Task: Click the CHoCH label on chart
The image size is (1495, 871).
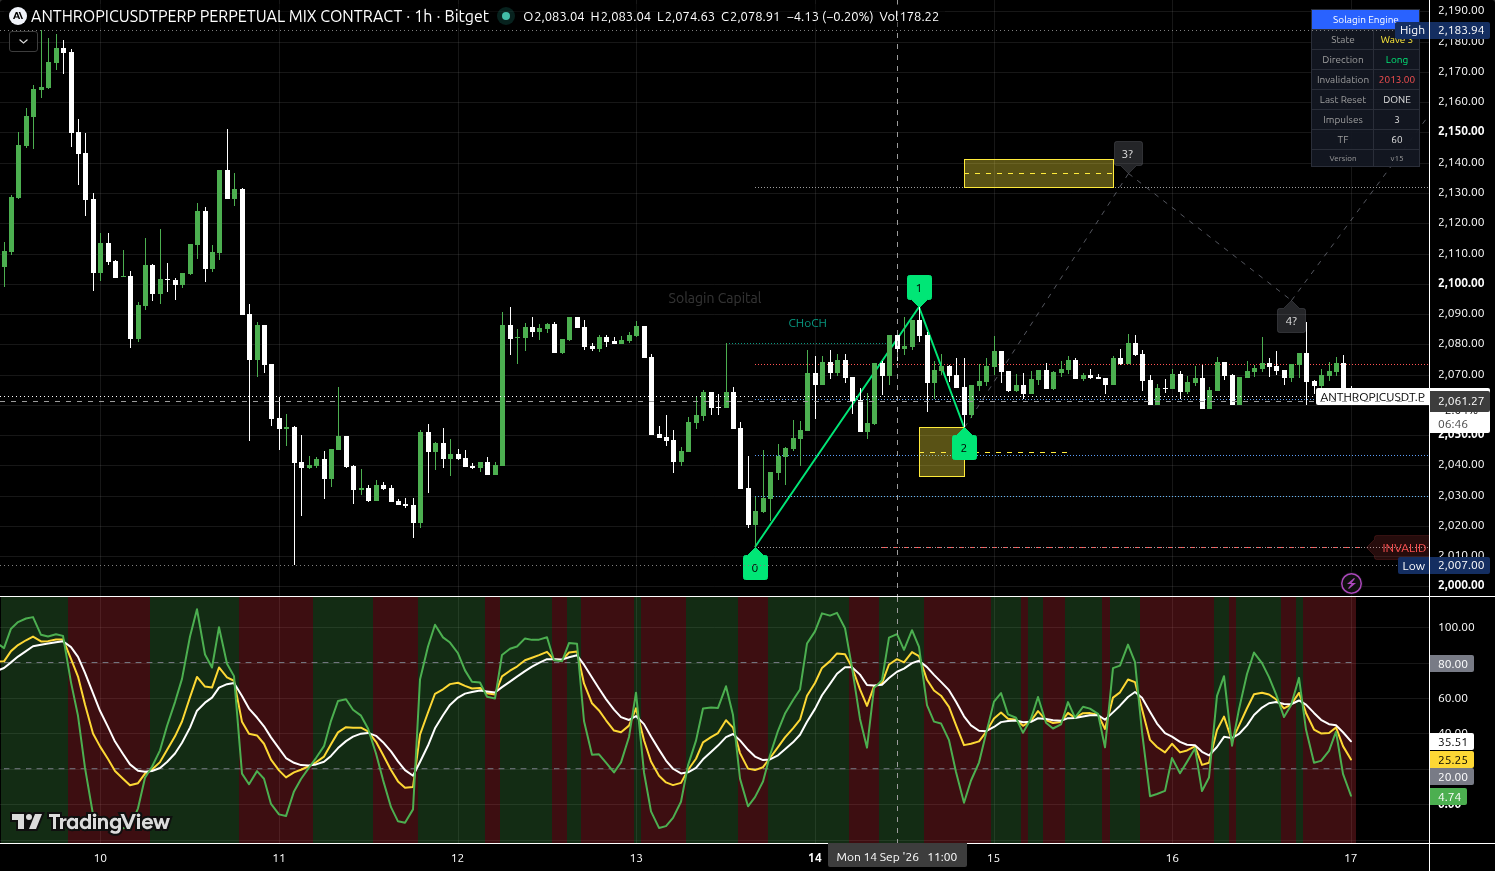Action: 807,323
